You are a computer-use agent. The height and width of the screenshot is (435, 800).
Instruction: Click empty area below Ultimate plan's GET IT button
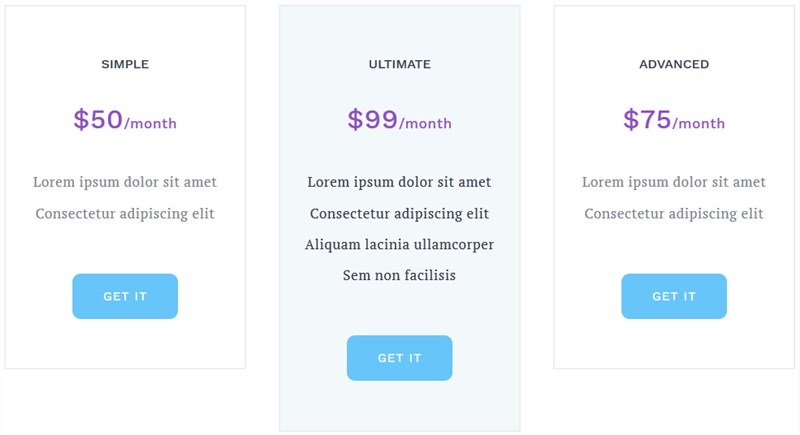click(x=400, y=406)
